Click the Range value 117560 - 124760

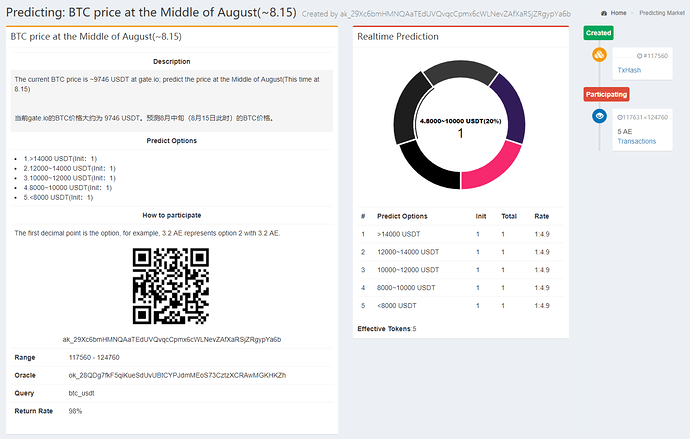pos(94,358)
